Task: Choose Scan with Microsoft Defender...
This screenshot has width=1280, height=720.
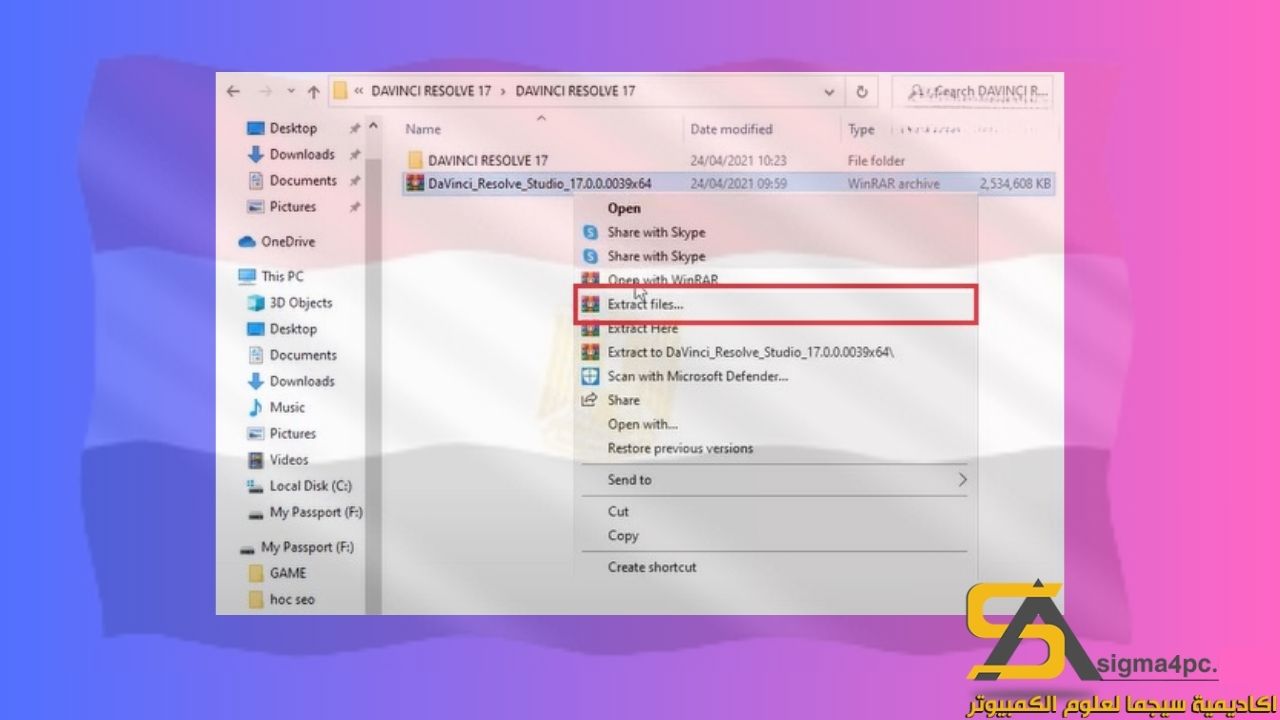Action: [698, 376]
